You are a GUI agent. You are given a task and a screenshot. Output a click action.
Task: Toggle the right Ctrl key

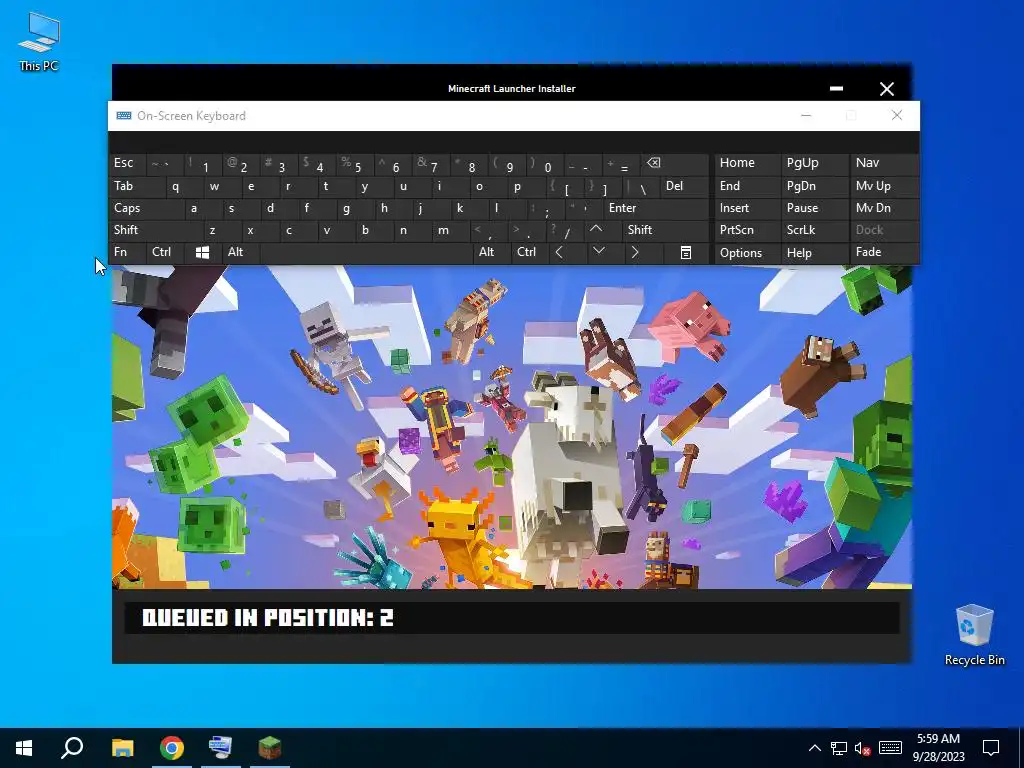pos(530,252)
